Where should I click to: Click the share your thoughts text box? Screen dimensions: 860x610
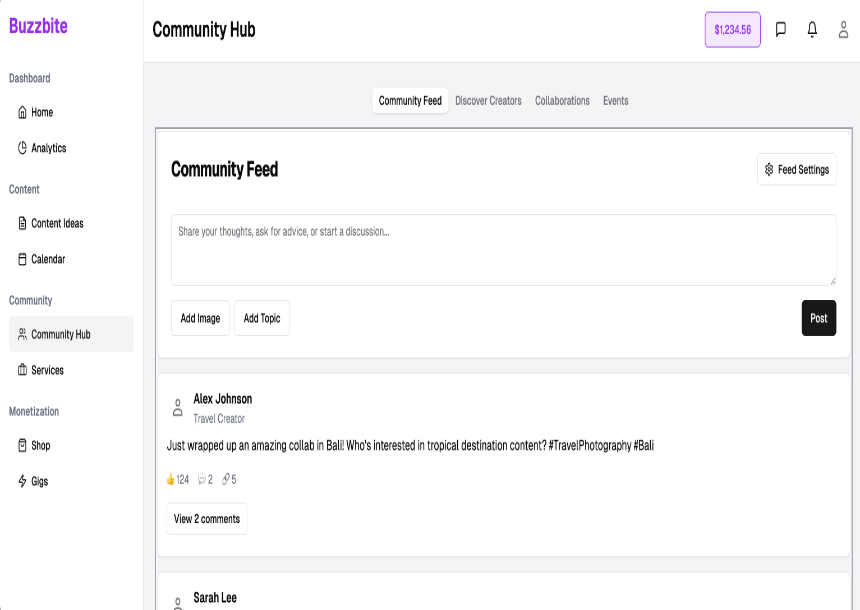pos(503,250)
